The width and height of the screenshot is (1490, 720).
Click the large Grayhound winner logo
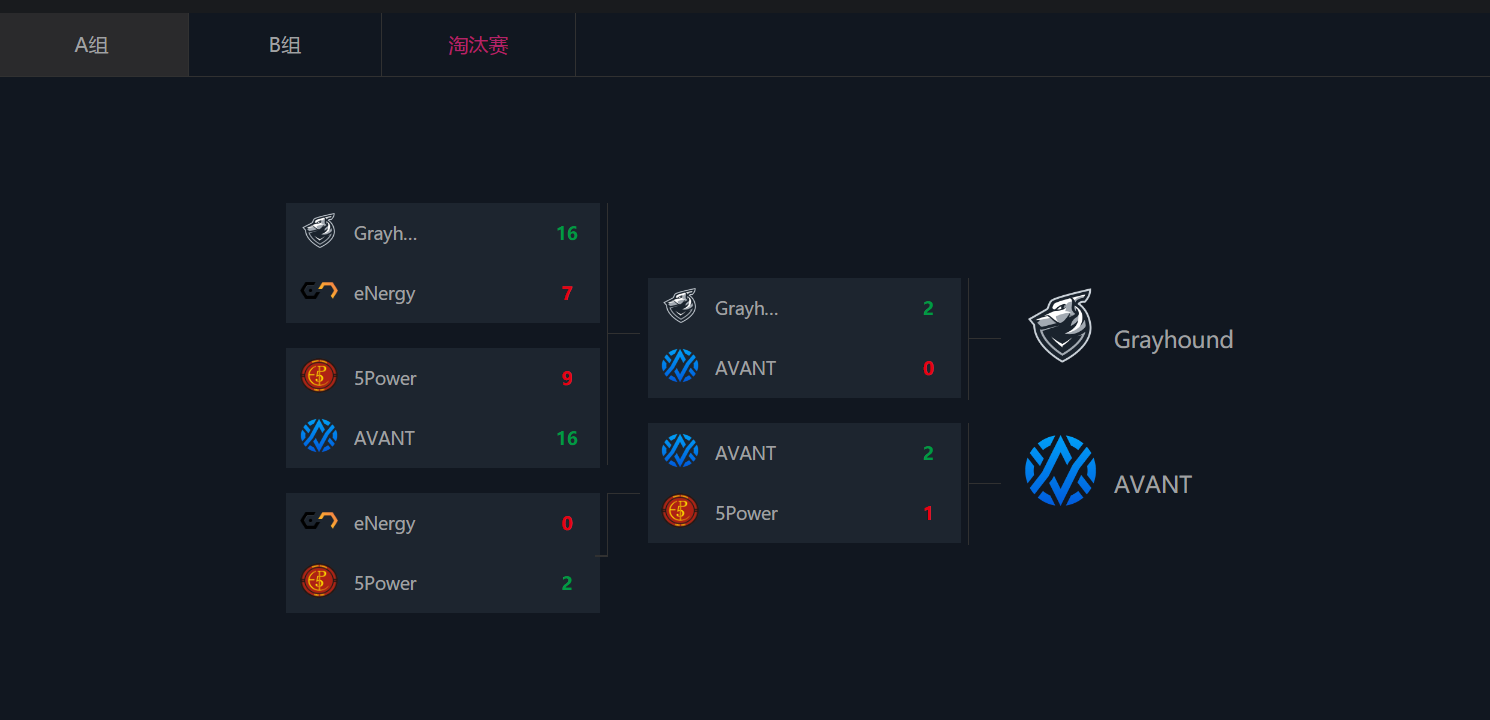[x=1060, y=325]
